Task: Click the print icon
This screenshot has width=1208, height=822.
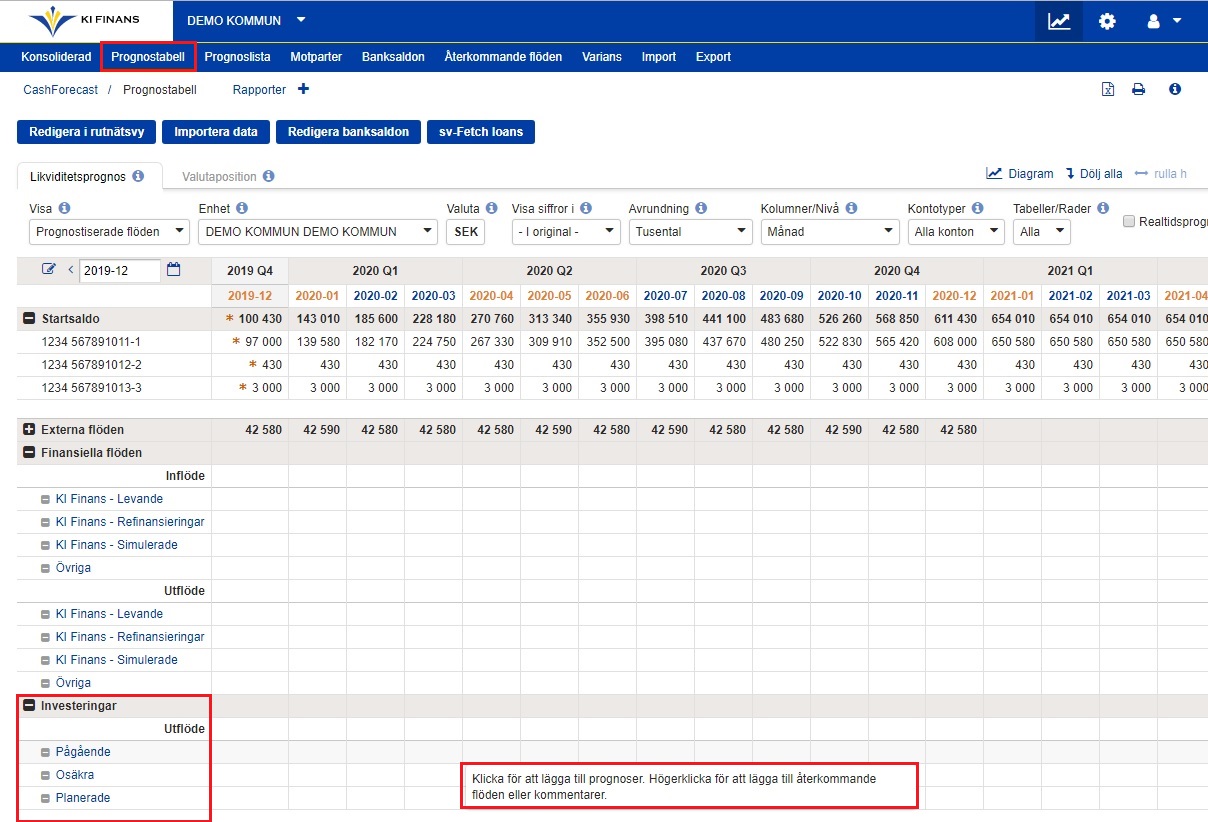Action: click(x=1138, y=90)
